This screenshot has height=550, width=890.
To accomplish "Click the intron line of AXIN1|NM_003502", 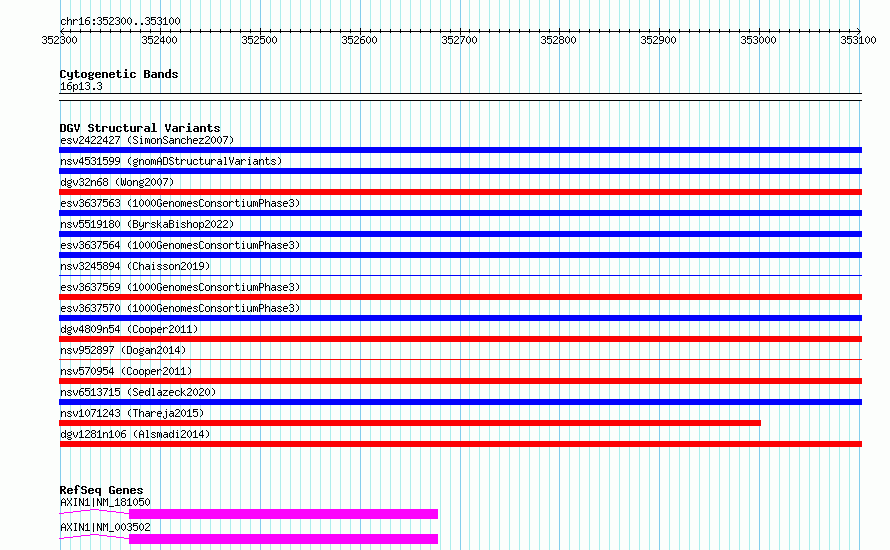I will pos(94,537).
